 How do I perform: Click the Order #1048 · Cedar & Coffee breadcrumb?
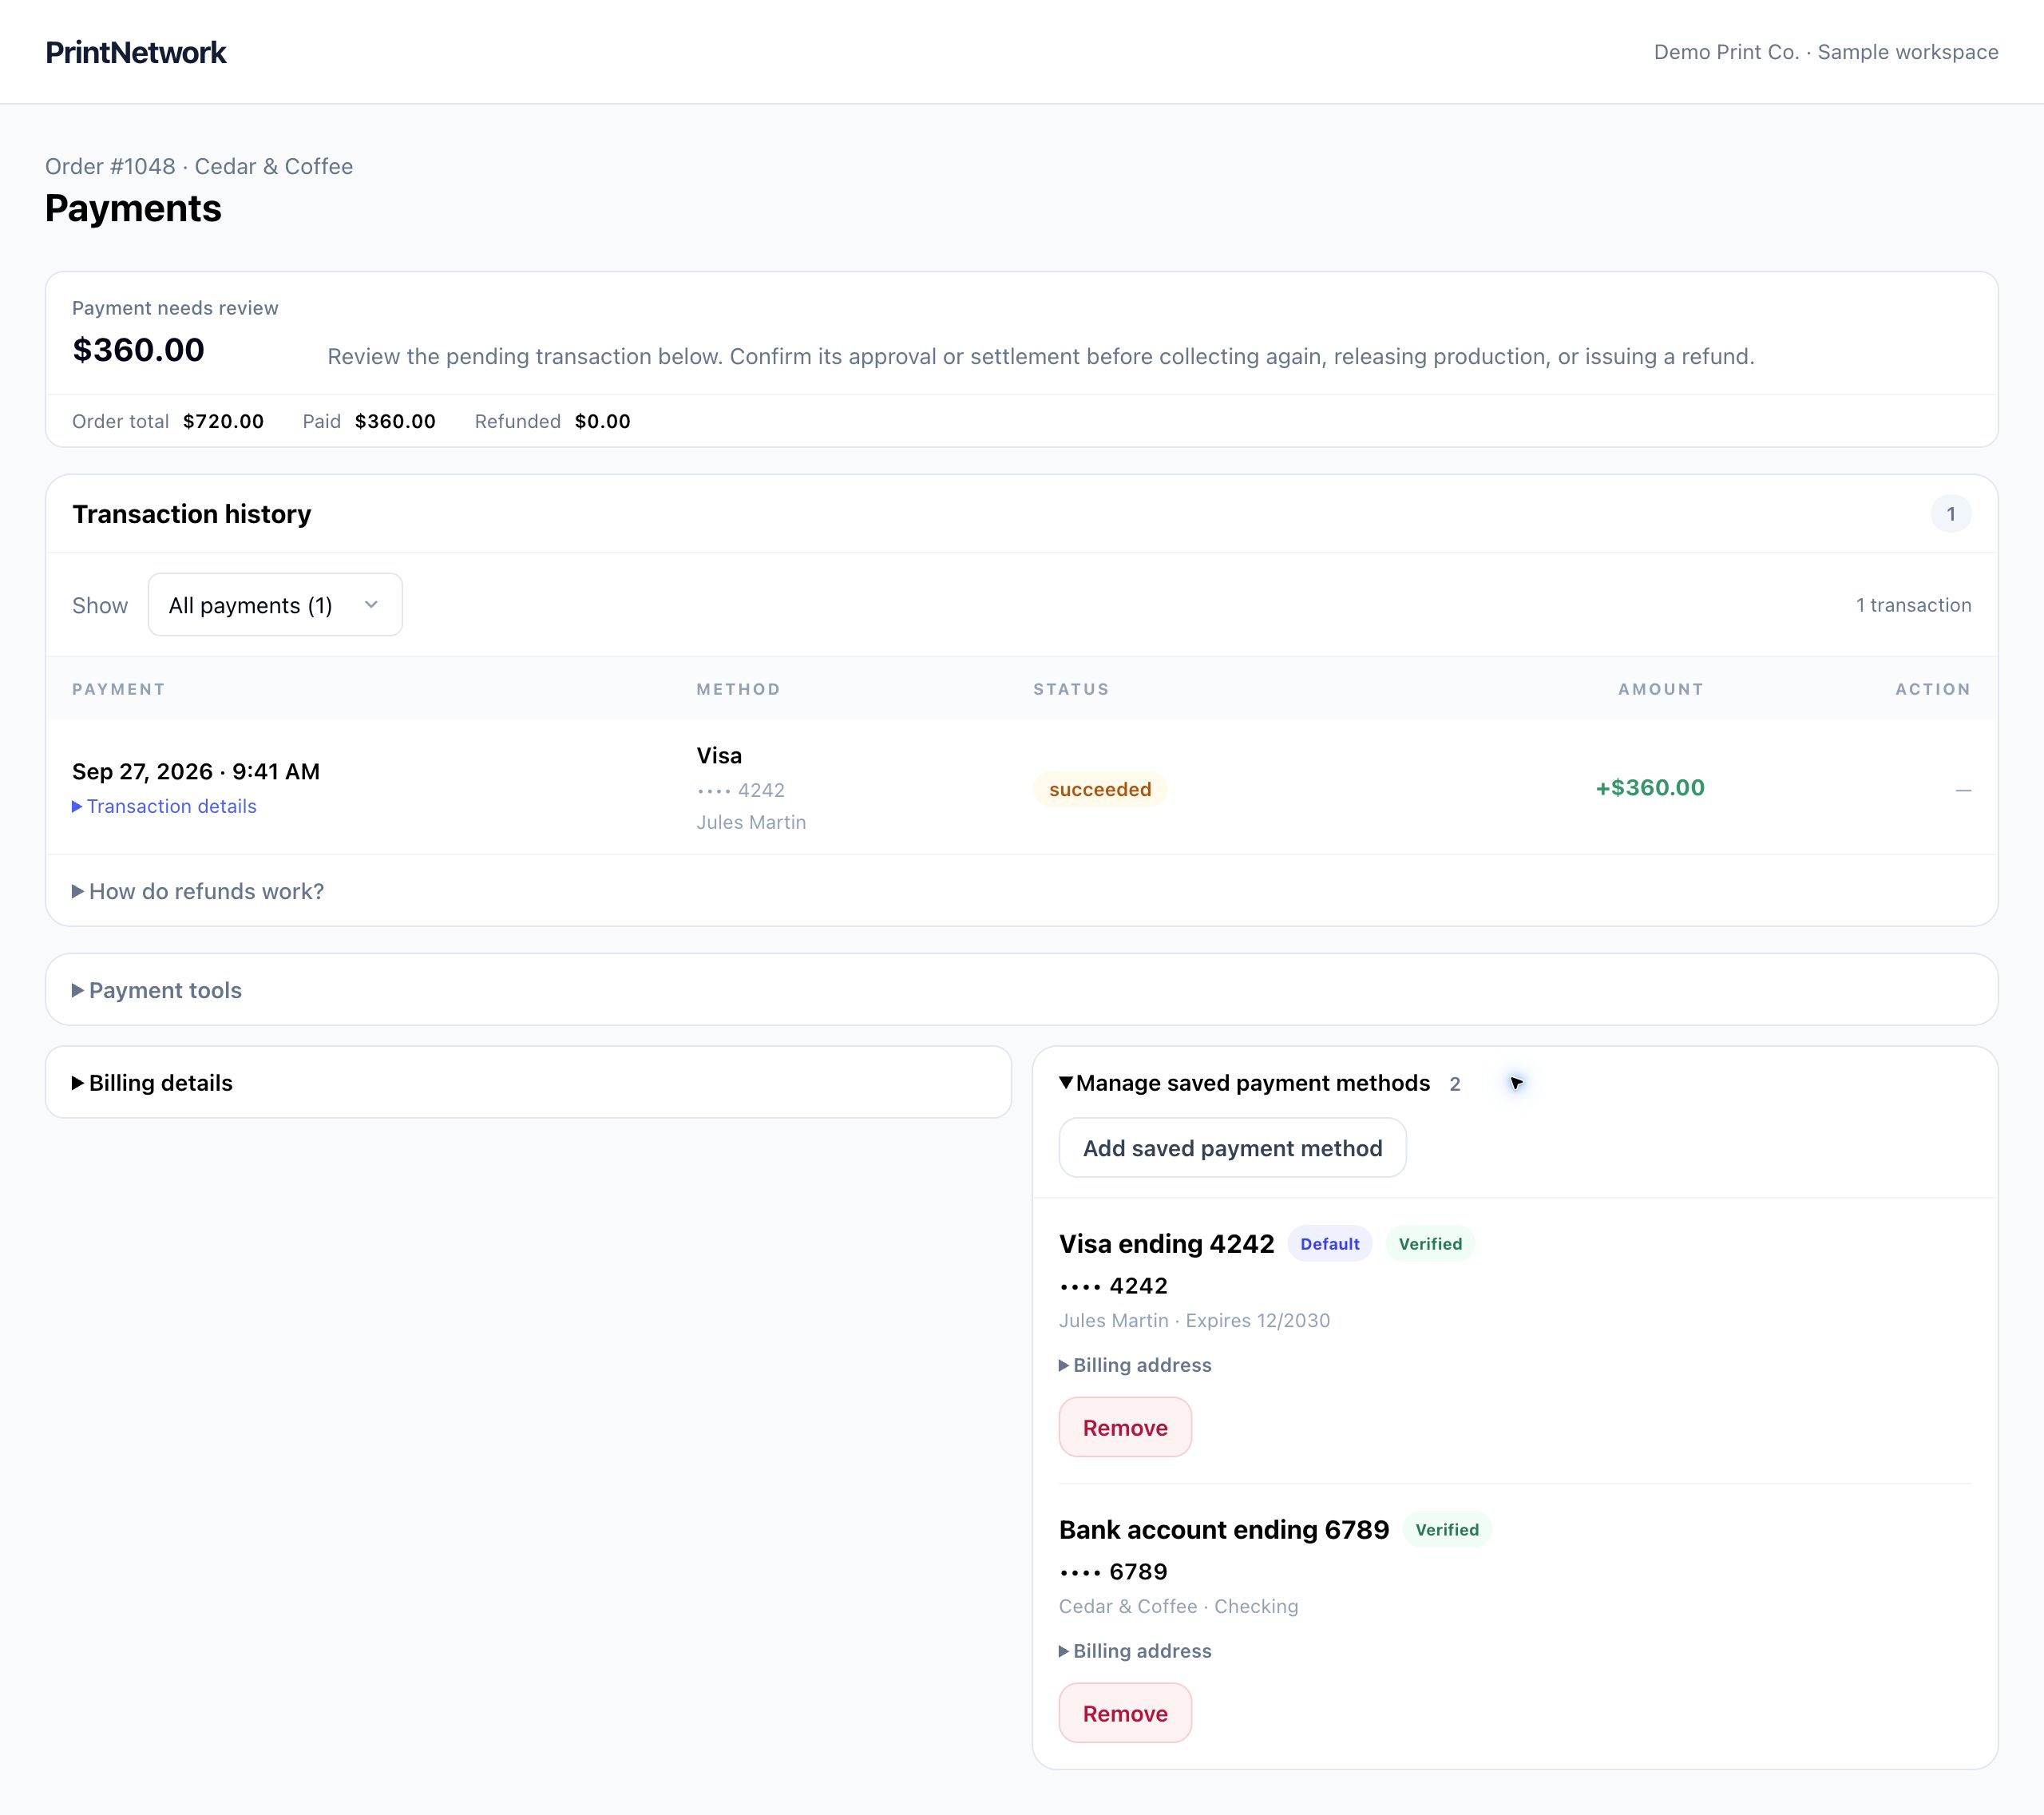coord(199,166)
